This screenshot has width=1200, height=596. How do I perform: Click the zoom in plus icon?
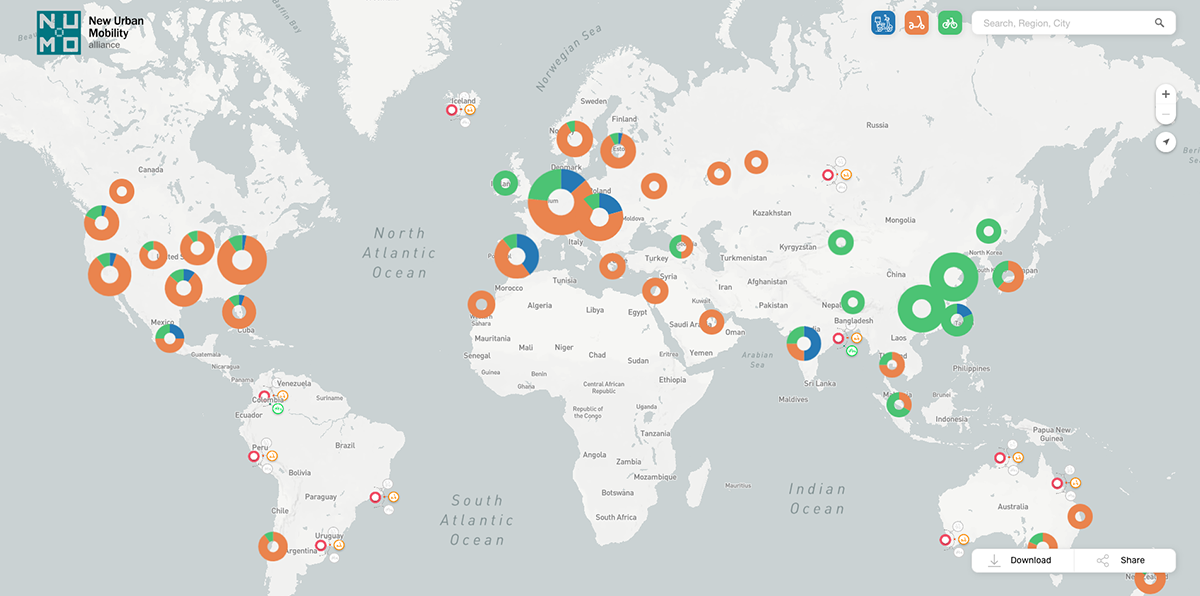click(x=1166, y=93)
